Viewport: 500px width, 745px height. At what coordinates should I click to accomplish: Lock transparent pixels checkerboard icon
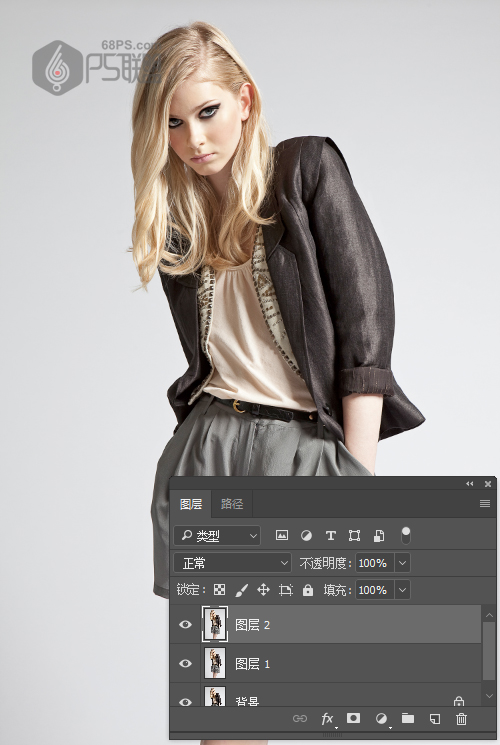click(x=219, y=590)
